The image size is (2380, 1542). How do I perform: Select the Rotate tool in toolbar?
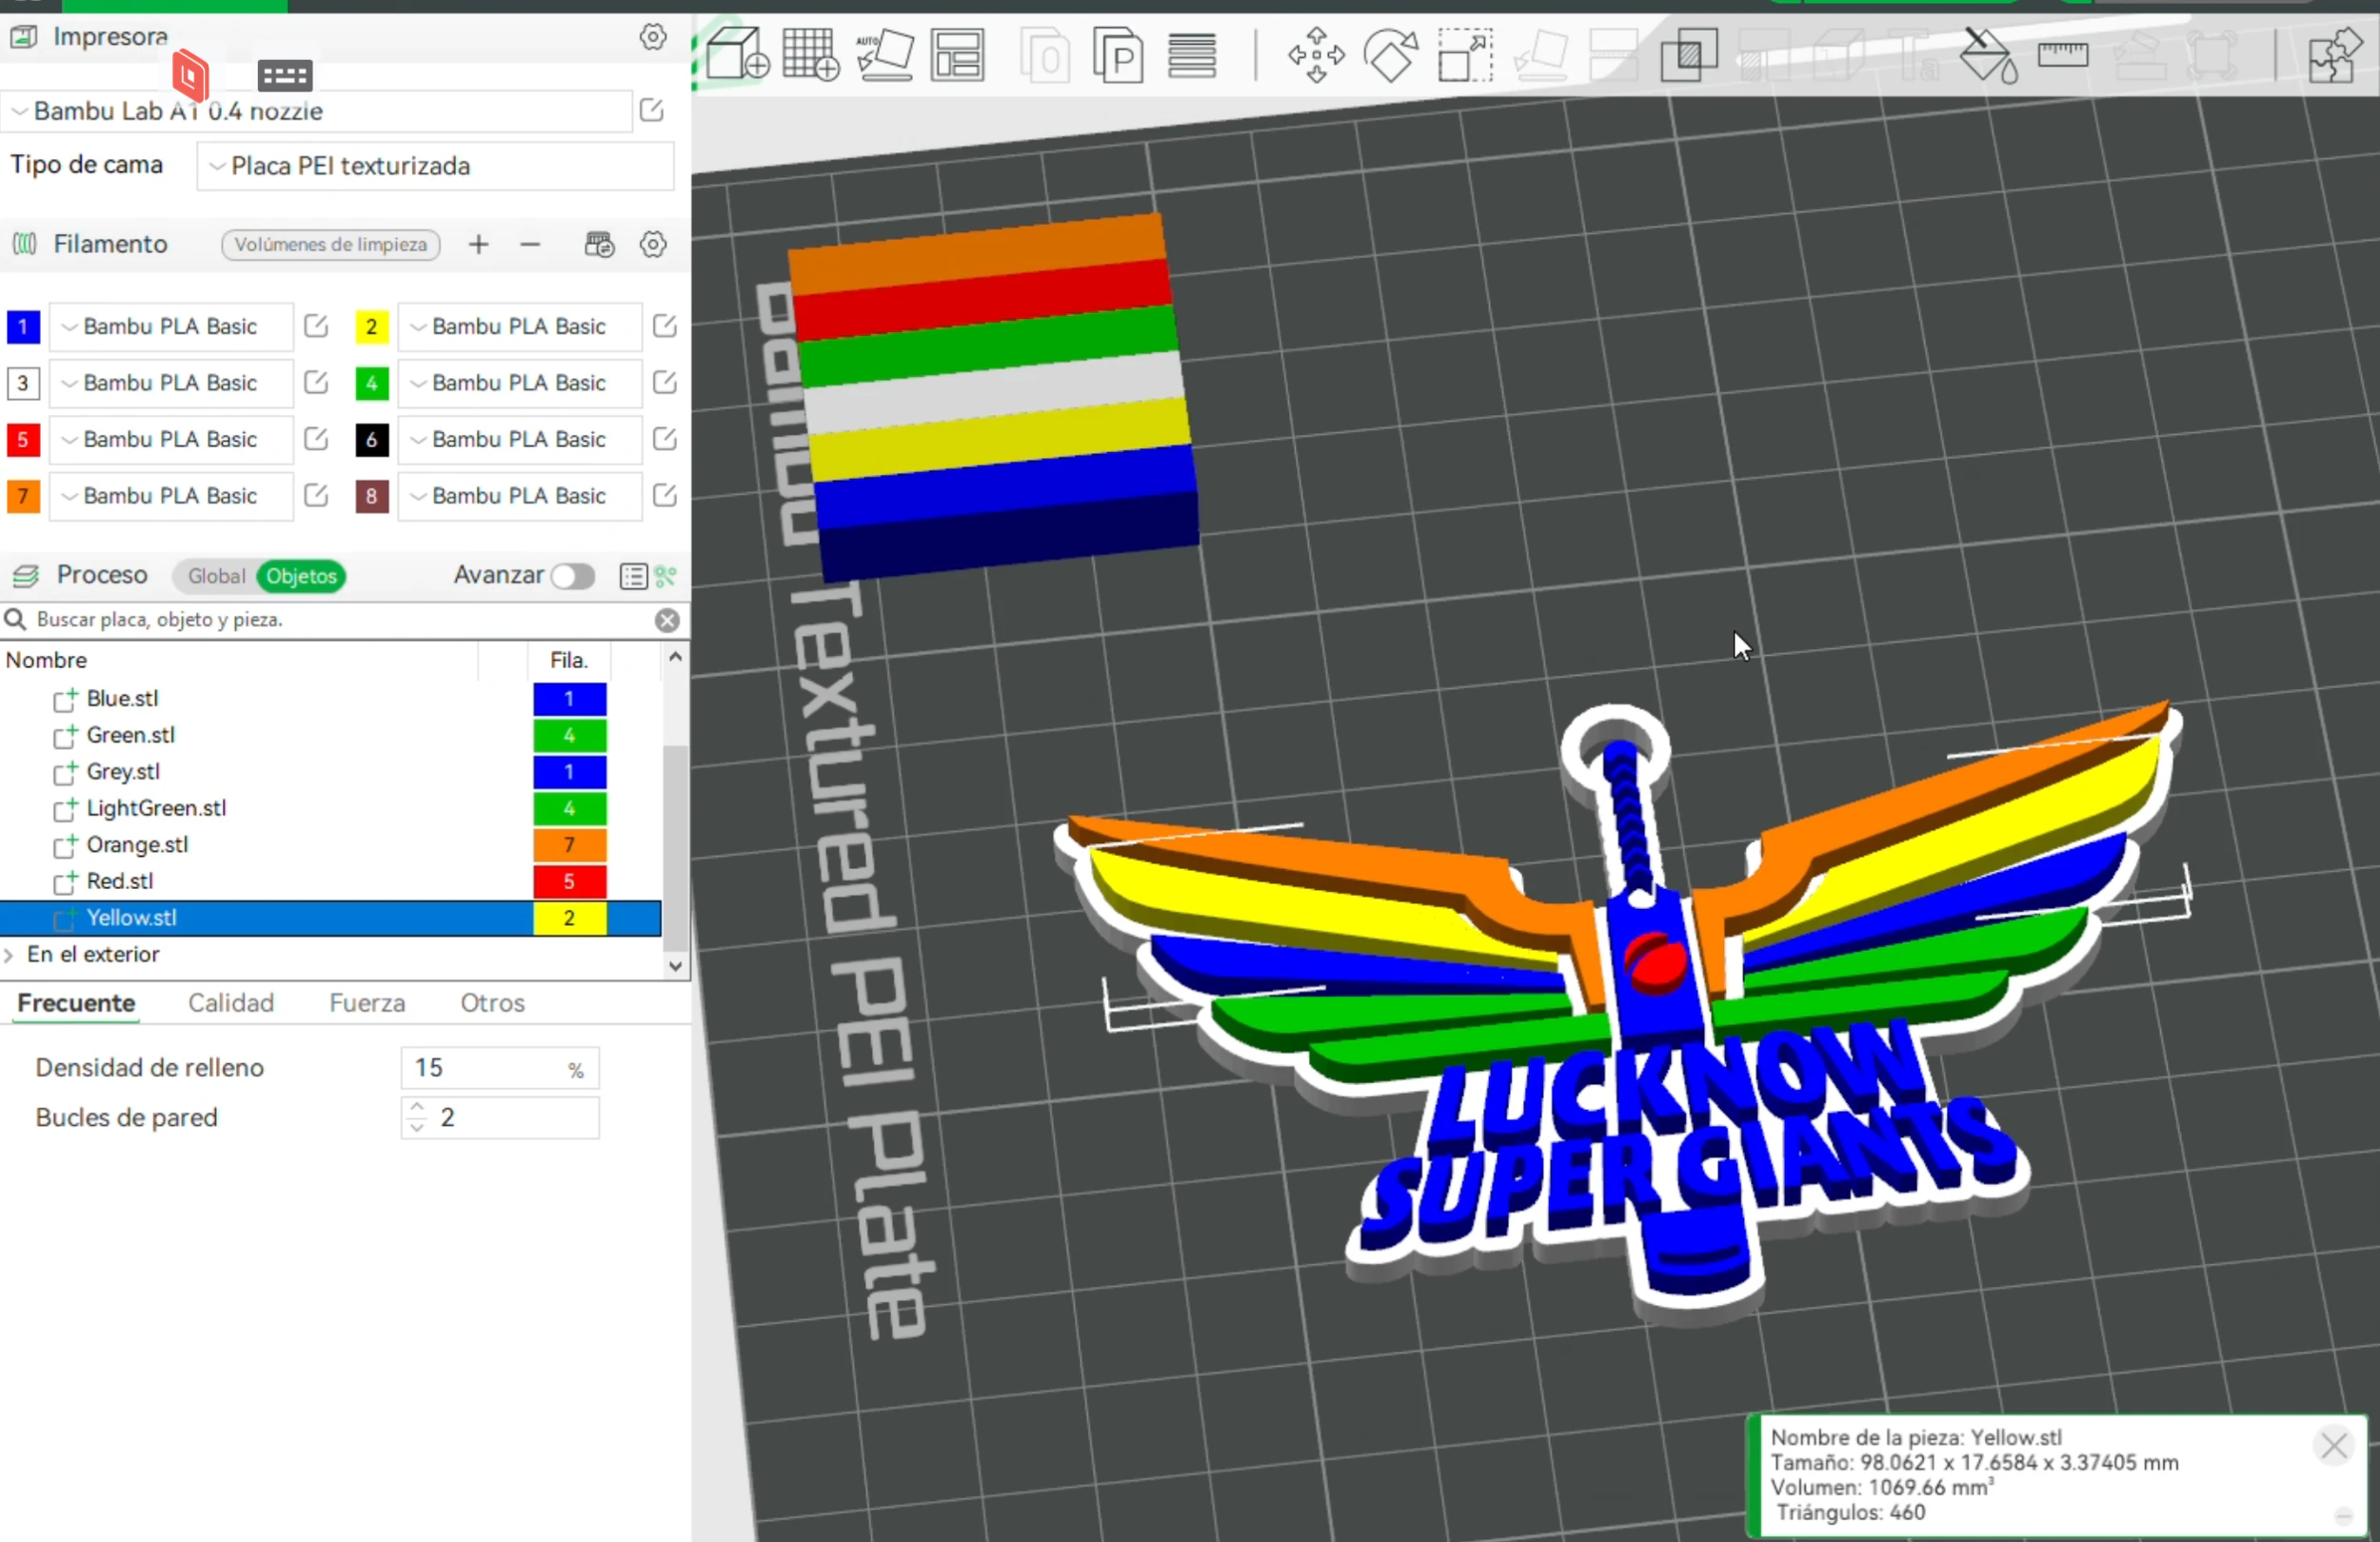(x=1391, y=55)
